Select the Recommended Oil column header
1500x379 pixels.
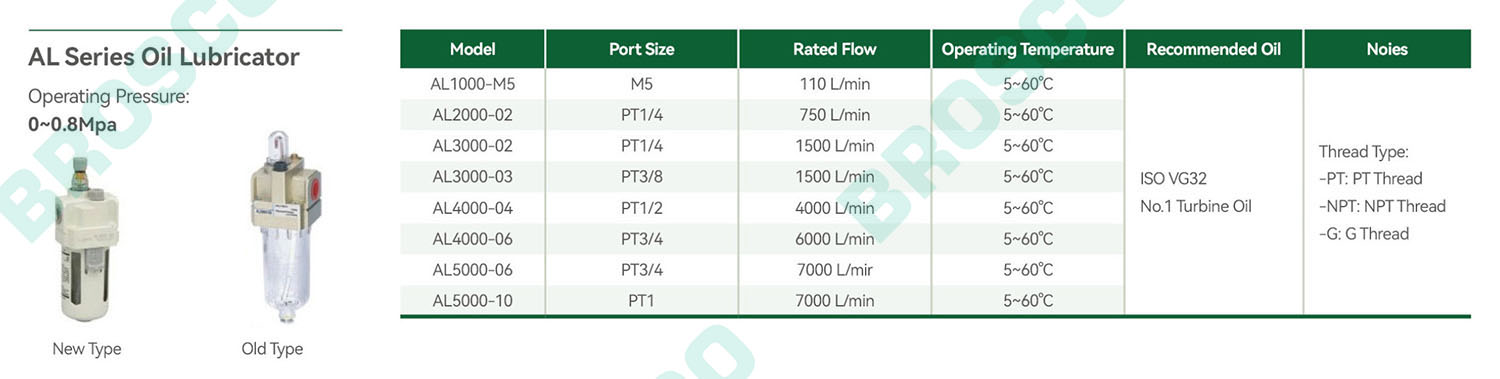click(1213, 49)
